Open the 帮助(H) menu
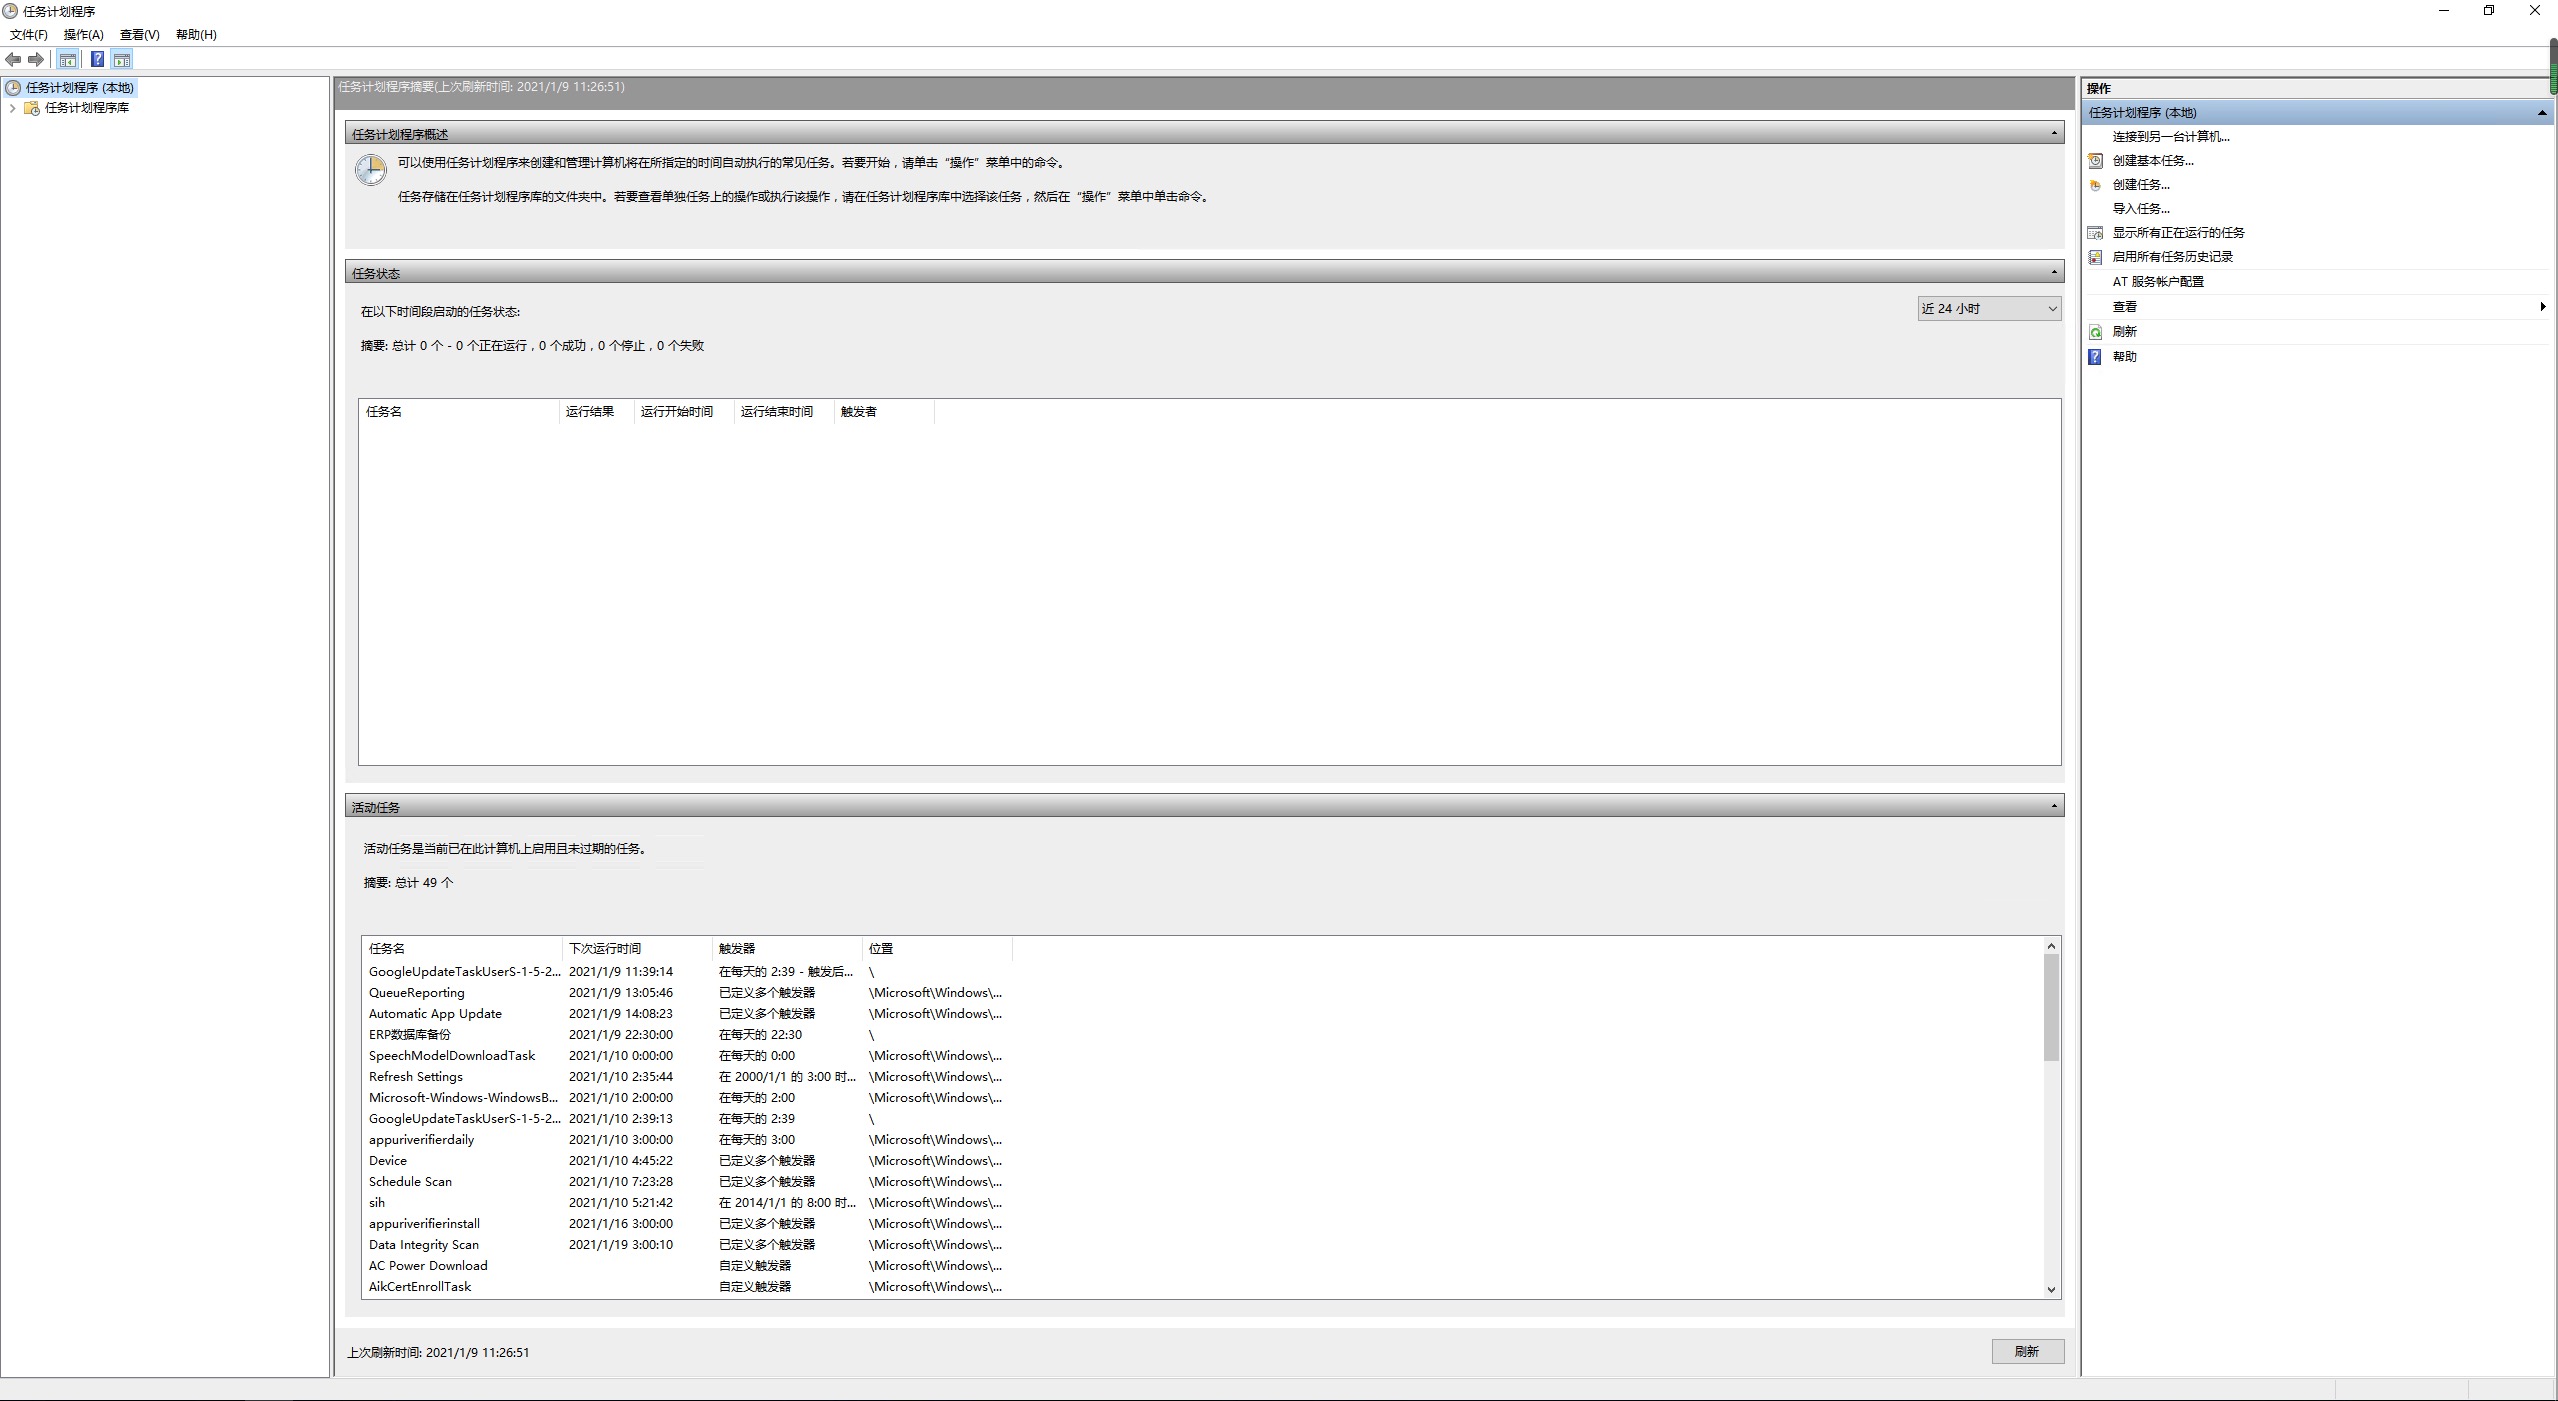The width and height of the screenshot is (2558, 1401). pos(196,35)
